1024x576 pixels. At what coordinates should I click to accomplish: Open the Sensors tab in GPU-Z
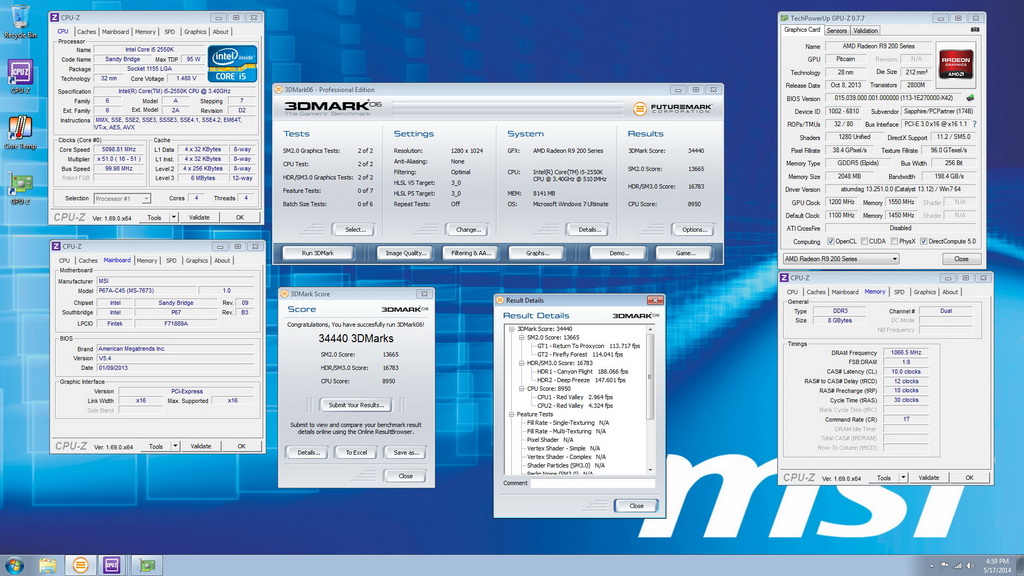point(837,31)
